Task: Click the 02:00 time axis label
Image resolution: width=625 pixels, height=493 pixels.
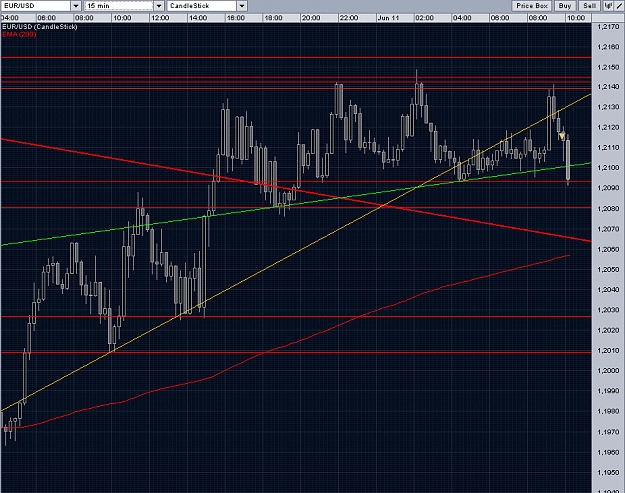Action: point(424,18)
